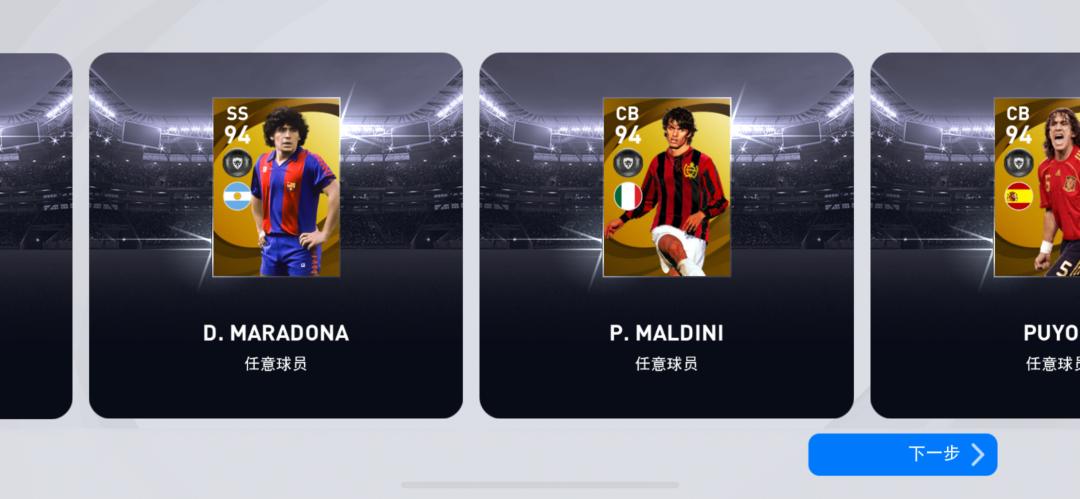Screen dimensions: 1080x499
Task: Click 任意球员 text under Maldini
Action: coord(667,363)
